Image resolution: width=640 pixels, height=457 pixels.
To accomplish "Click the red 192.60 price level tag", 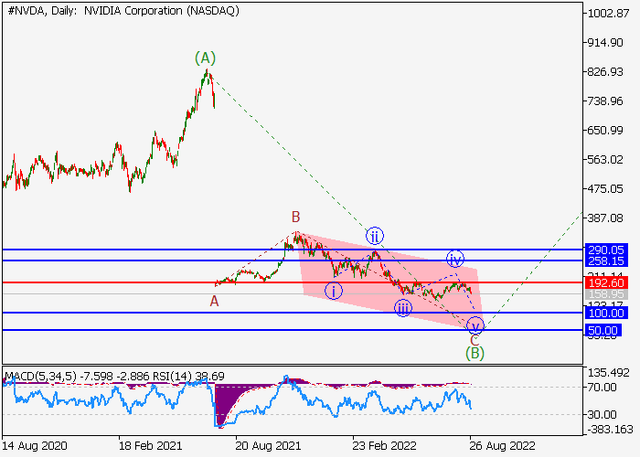I will pos(605,283).
